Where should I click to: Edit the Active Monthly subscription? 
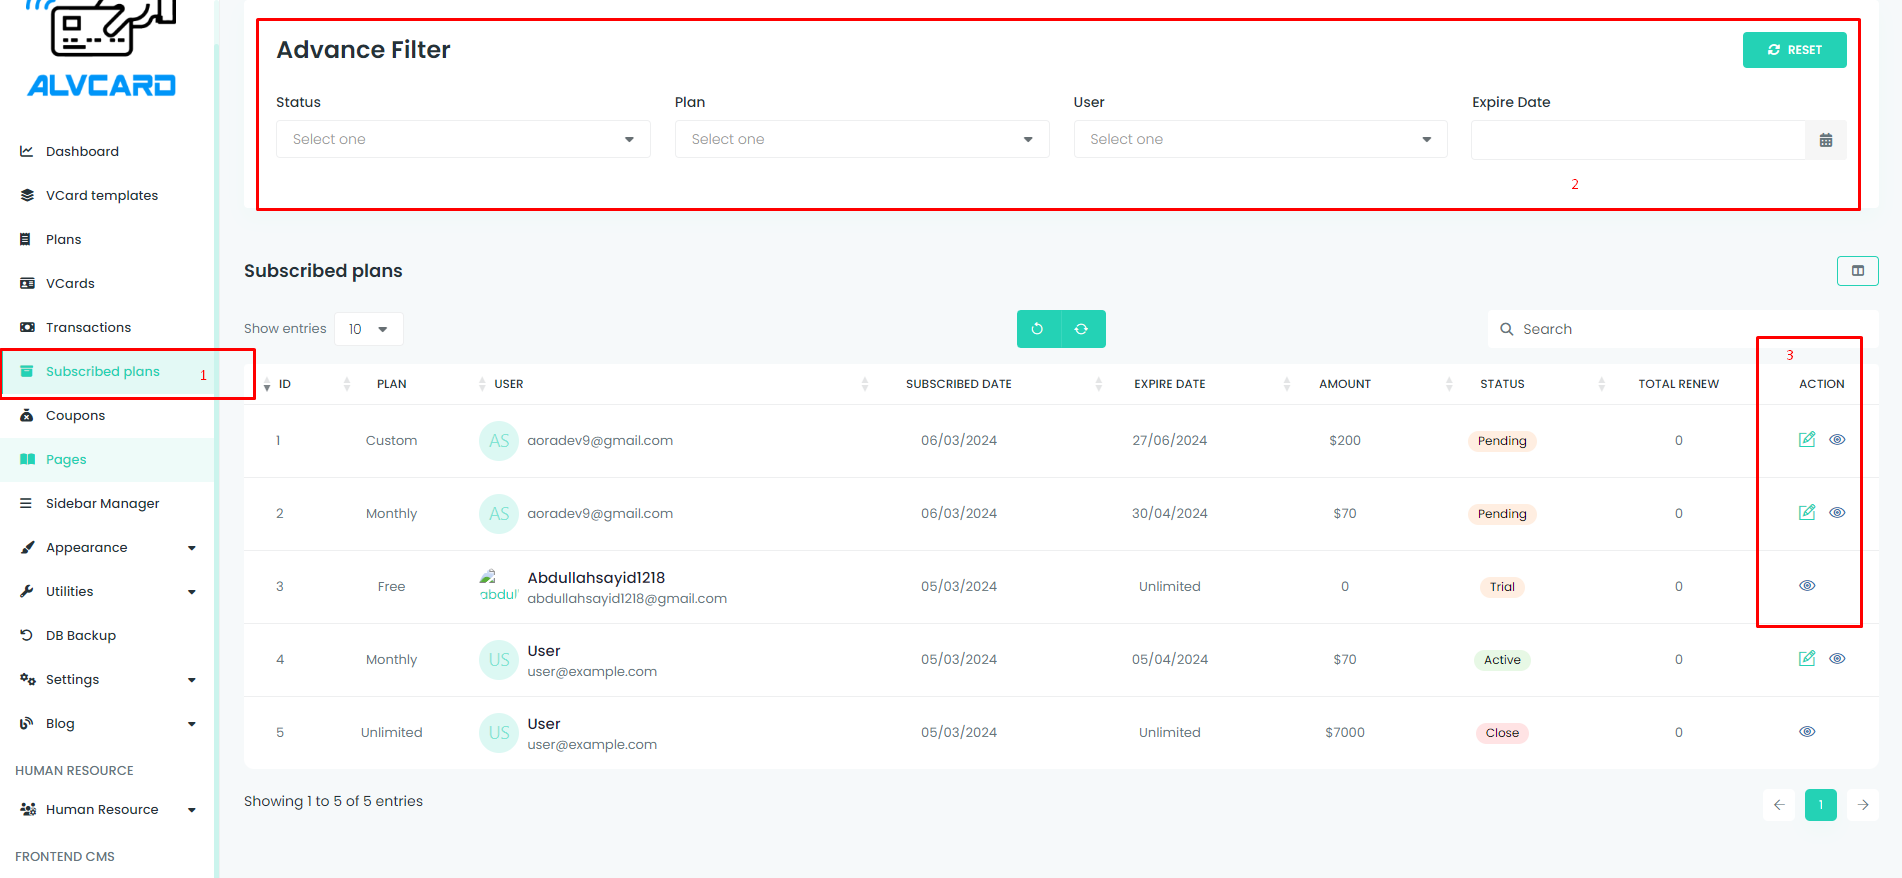[x=1807, y=659]
